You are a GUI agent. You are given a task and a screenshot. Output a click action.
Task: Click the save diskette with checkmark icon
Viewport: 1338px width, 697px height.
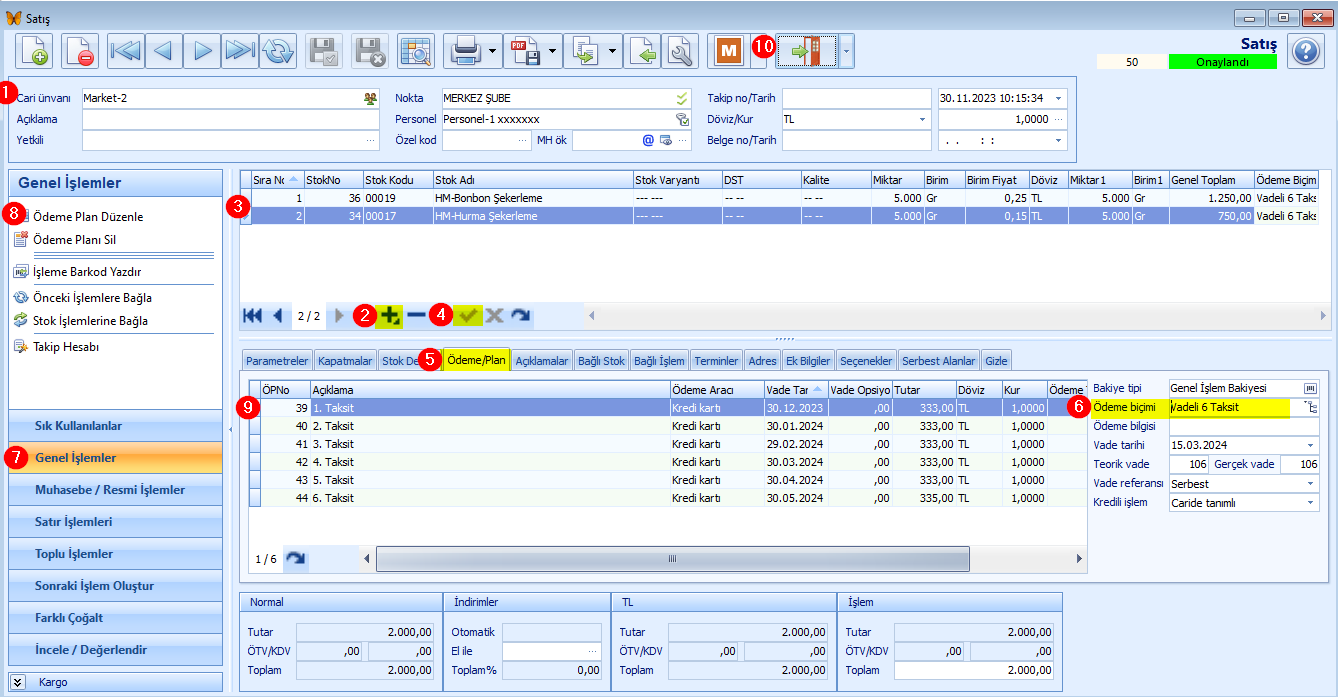pos(324,50)
